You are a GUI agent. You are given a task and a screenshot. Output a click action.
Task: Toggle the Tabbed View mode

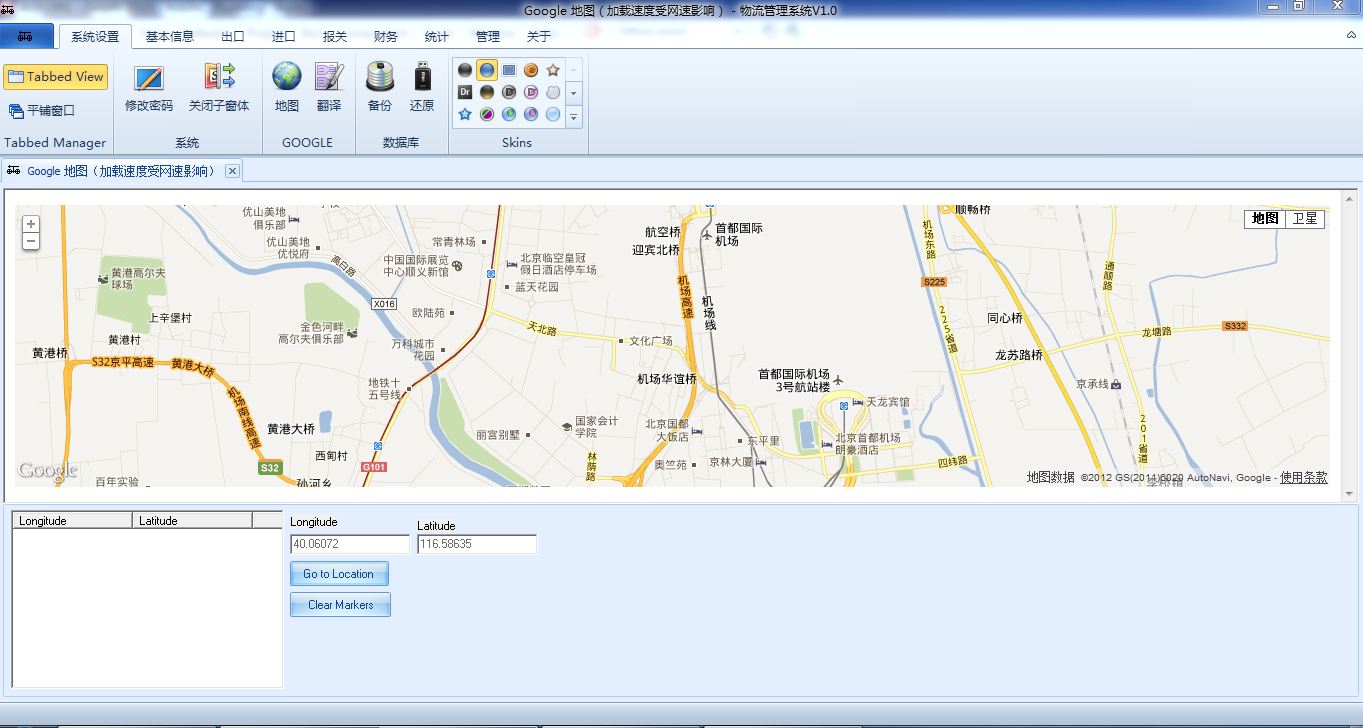(56, 77)
